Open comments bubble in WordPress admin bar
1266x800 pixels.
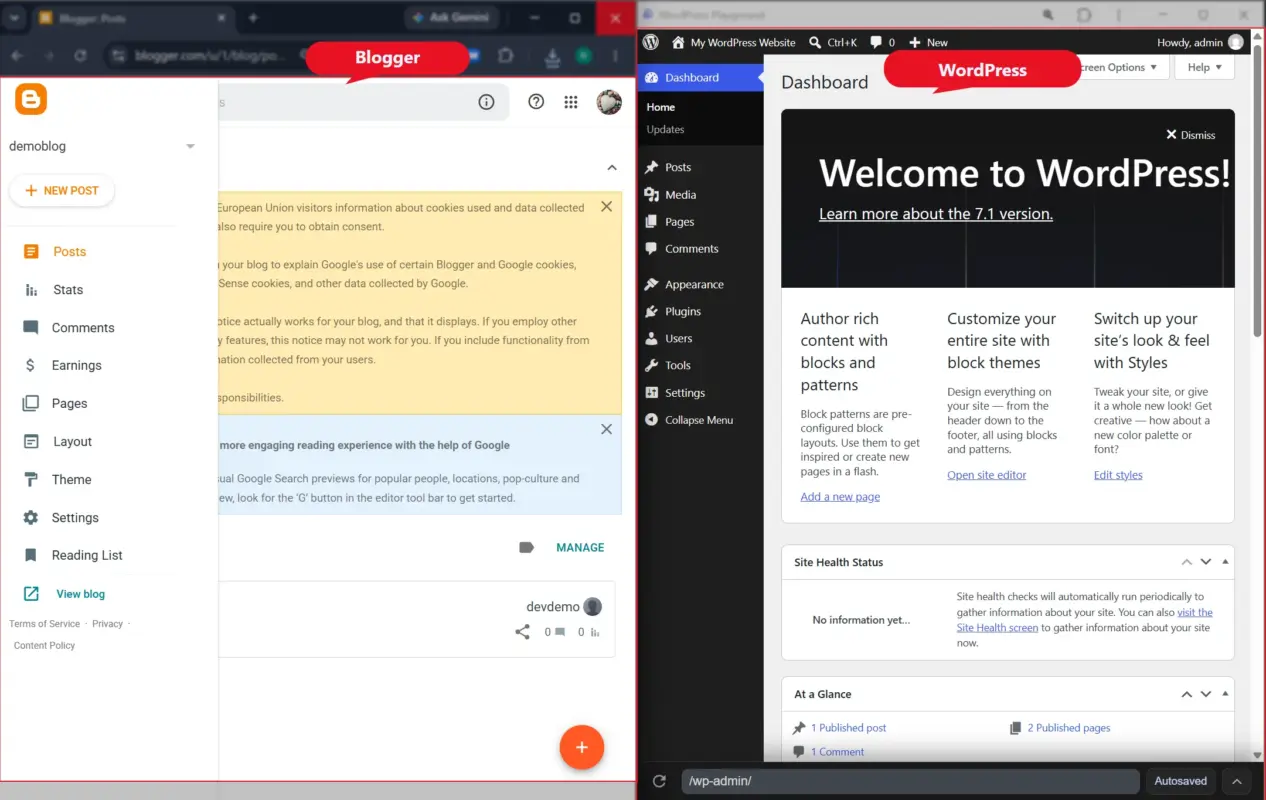[882, 42]
